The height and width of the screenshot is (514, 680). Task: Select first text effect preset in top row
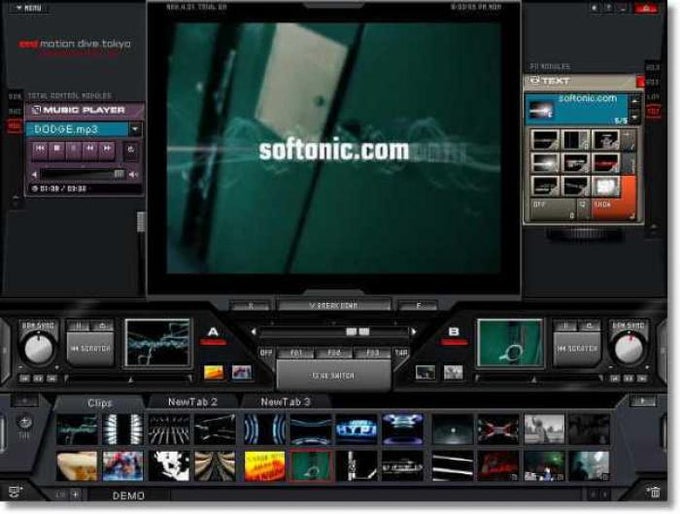click(x=545, y=141)
